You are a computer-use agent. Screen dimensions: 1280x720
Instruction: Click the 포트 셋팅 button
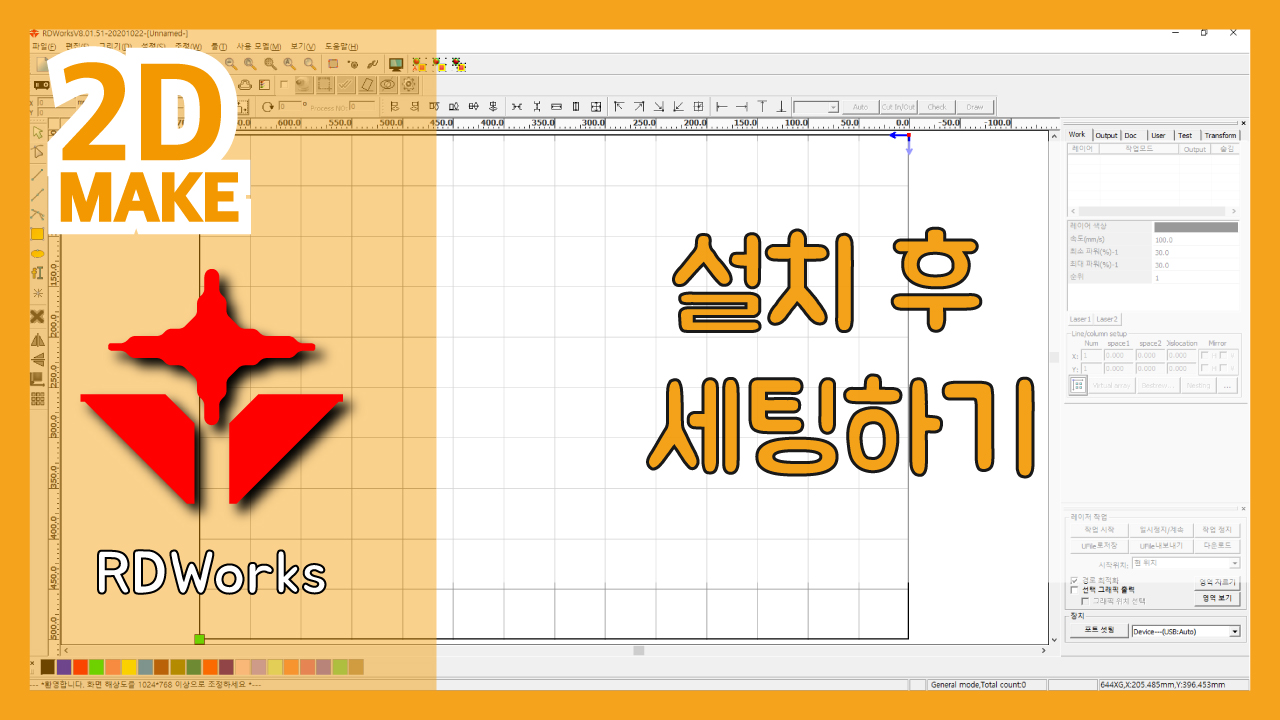[x=1099, y=630]
